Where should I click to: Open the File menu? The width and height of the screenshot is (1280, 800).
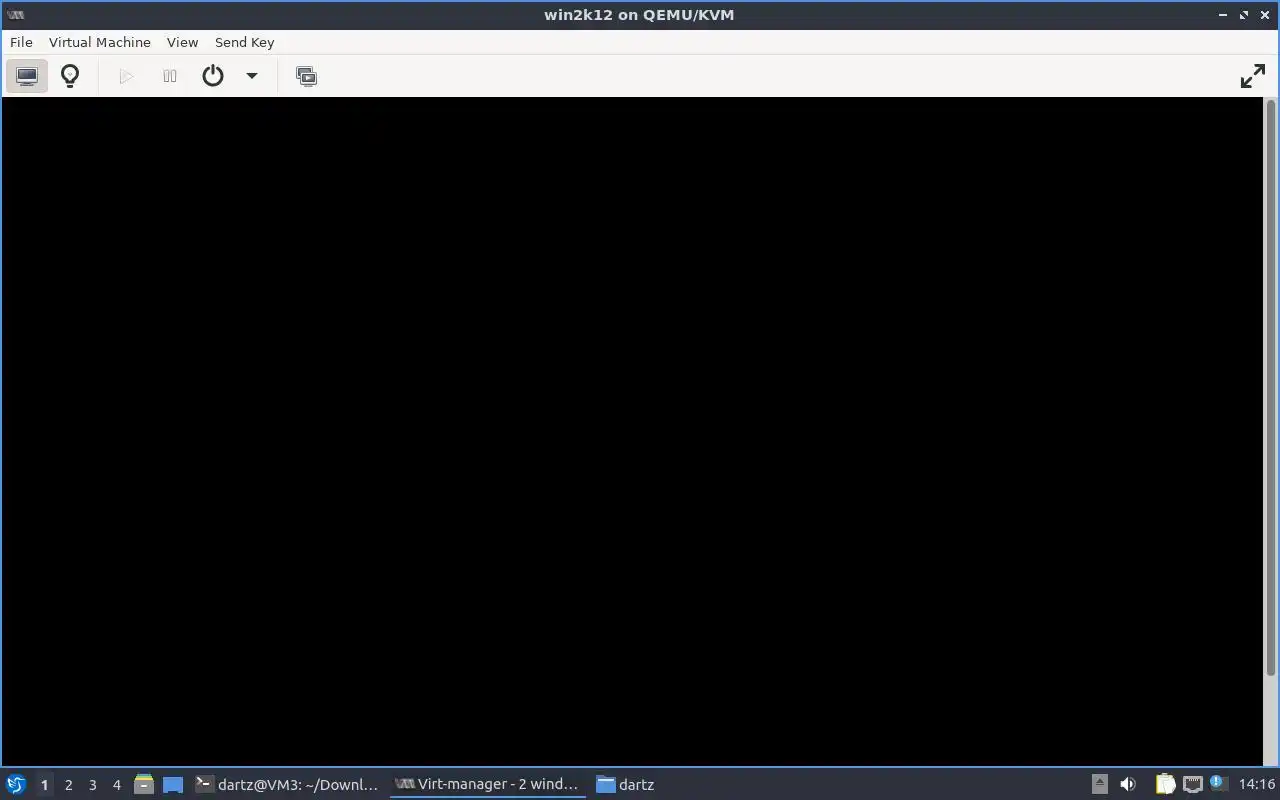[21, 42]
